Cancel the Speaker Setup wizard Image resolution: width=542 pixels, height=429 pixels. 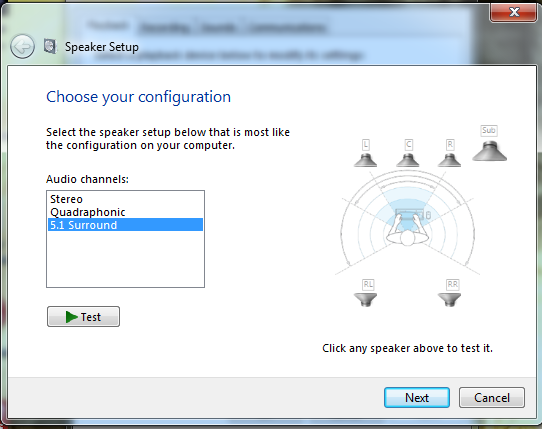point(492,398)
